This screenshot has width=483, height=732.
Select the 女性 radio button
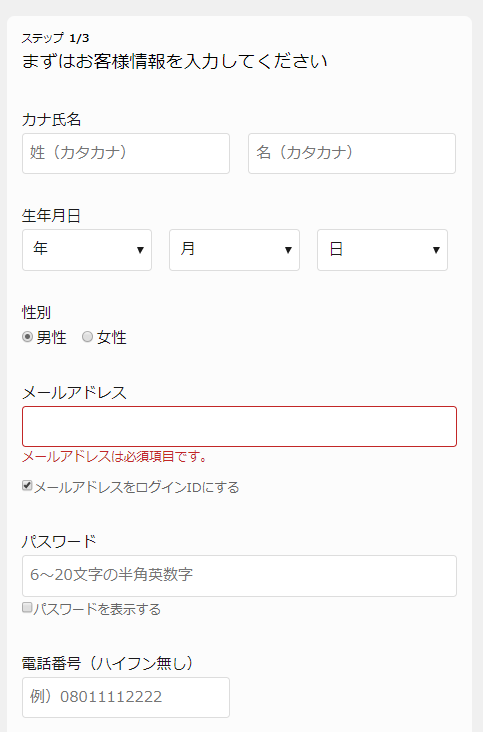click(87, 337)
